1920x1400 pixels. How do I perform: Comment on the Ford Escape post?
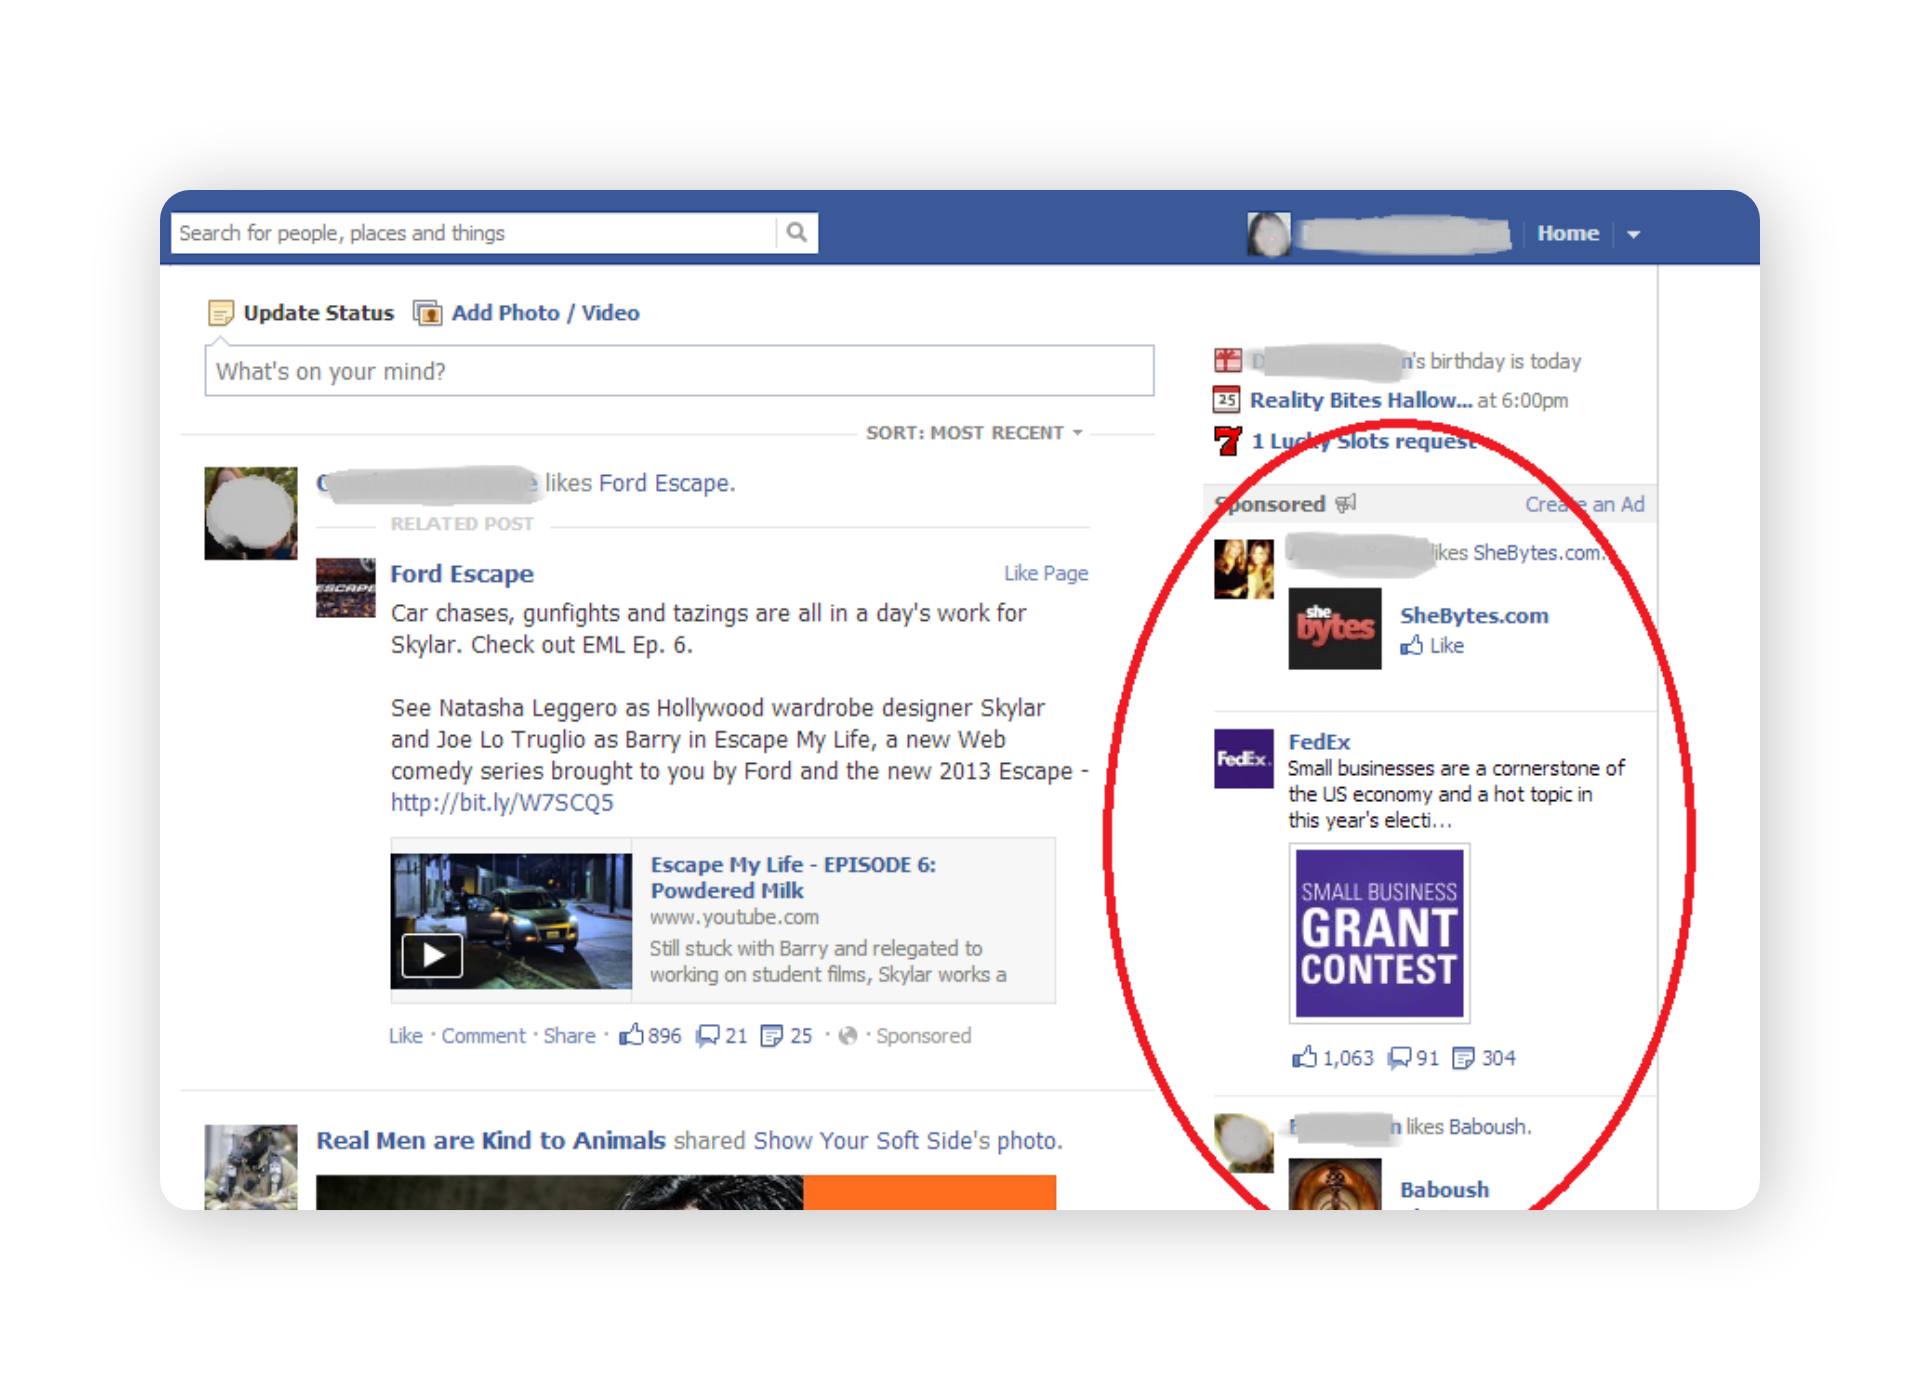[x=483, y=1036]
